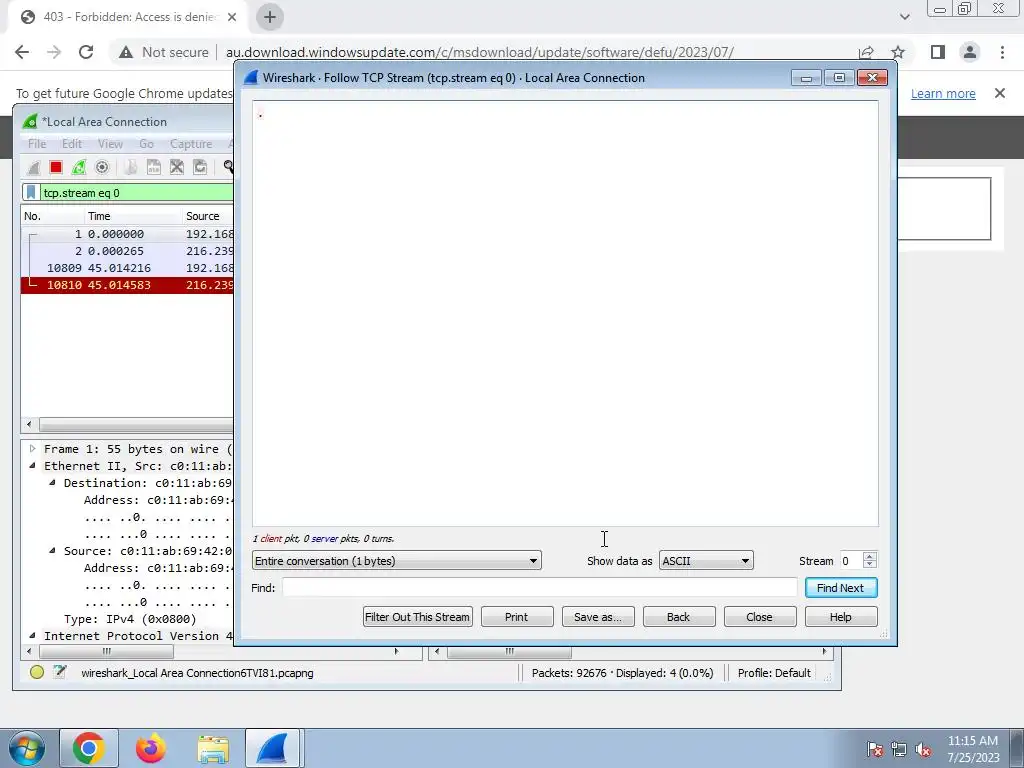Open capture options gear icon in Wireshark
This screenshot has height=768, width=1024.
coord(102,167)
